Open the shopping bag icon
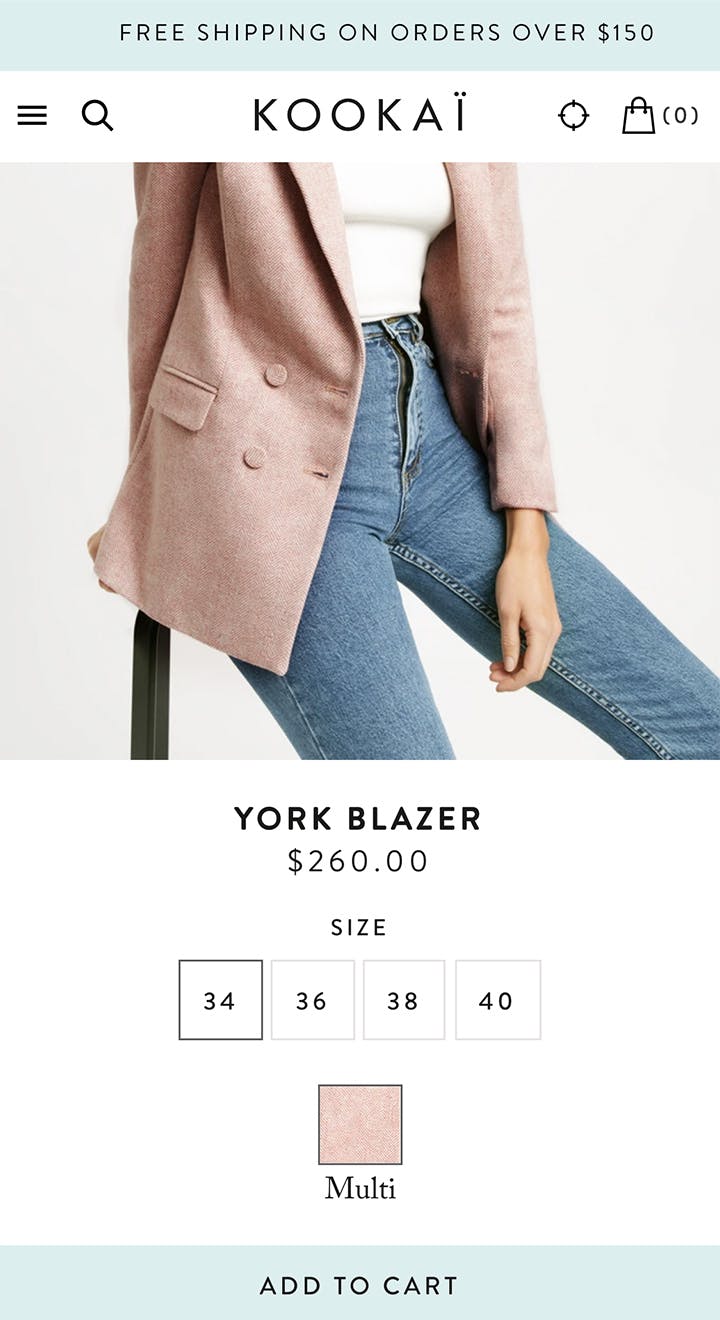Screen dimensions: 720x1320 (x=638, y=115)
